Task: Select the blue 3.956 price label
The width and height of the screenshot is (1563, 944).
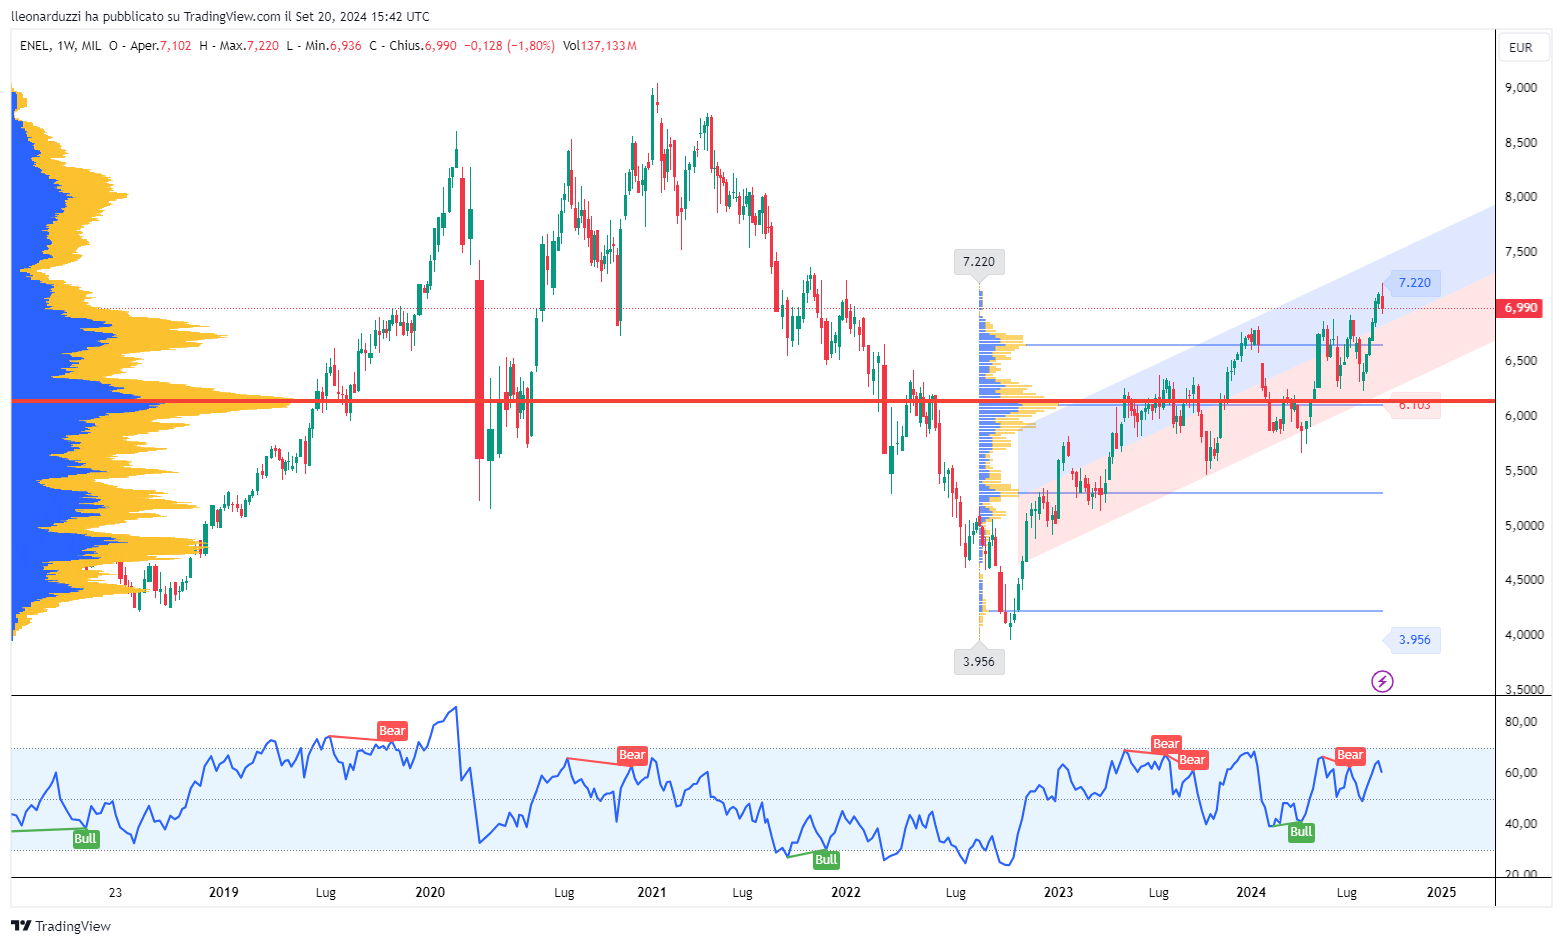Action: tap(1414, 640)
